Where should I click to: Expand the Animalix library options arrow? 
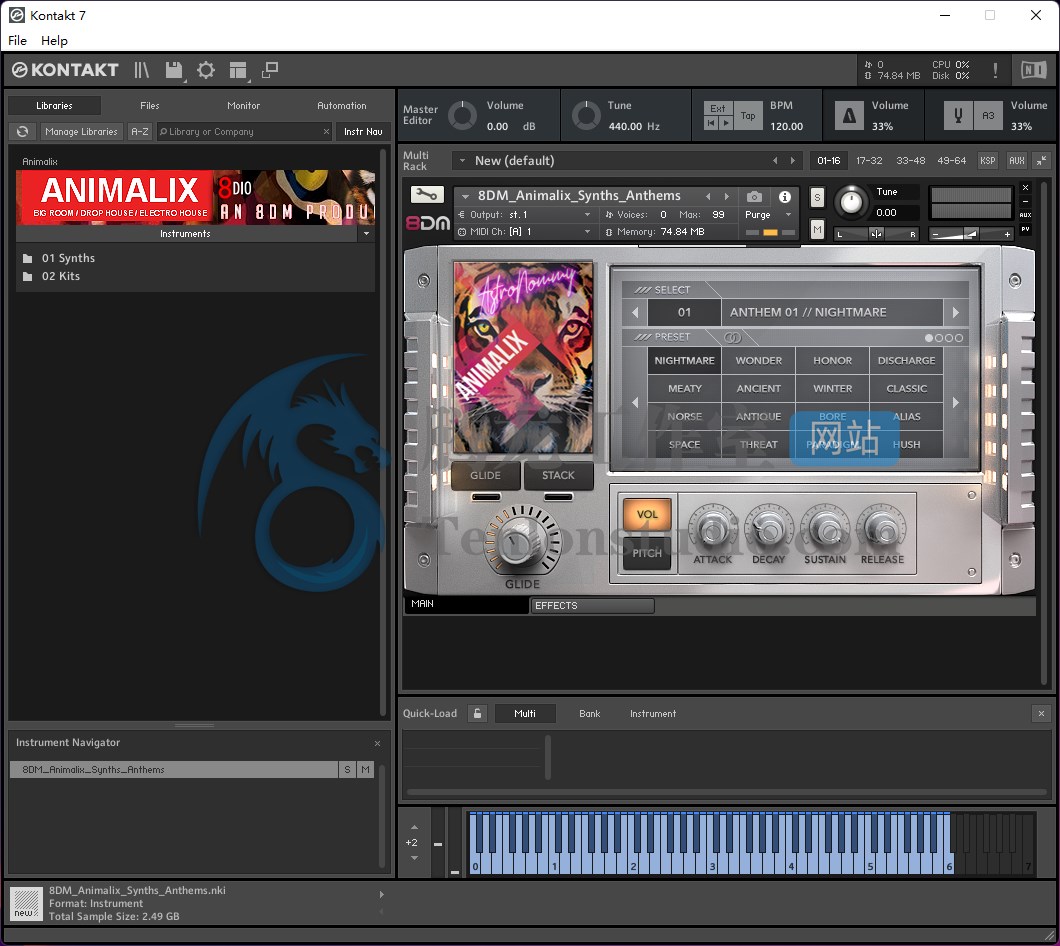(366, 234)
